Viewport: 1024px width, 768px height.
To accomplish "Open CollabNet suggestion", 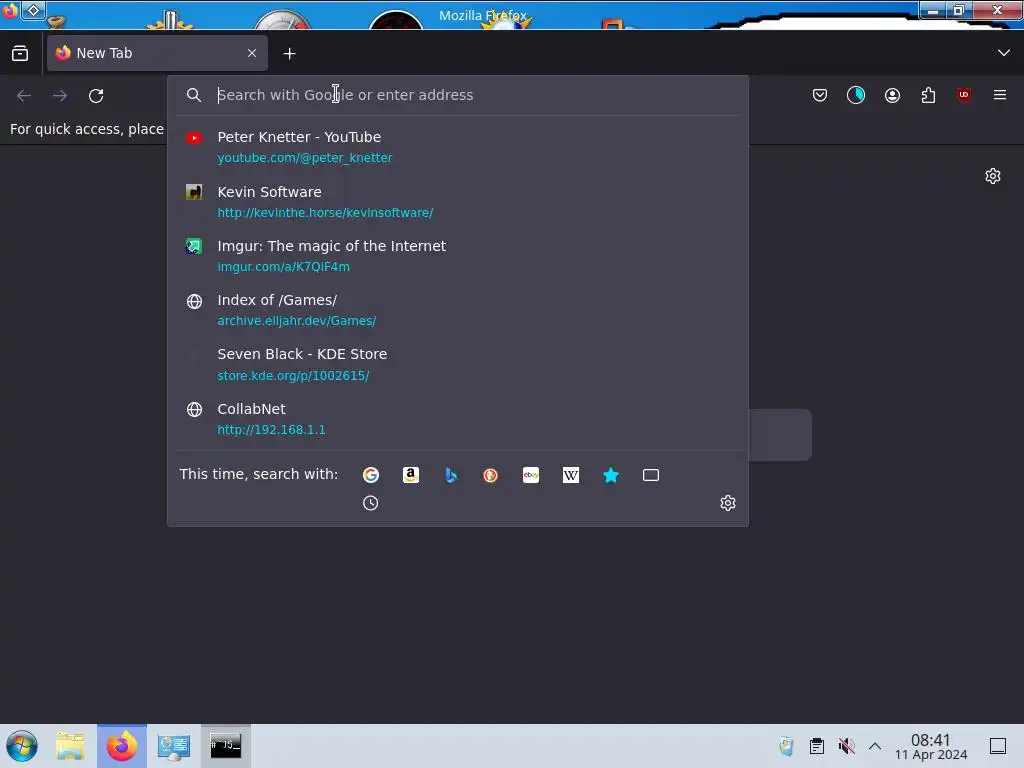I will pos(458,419).
